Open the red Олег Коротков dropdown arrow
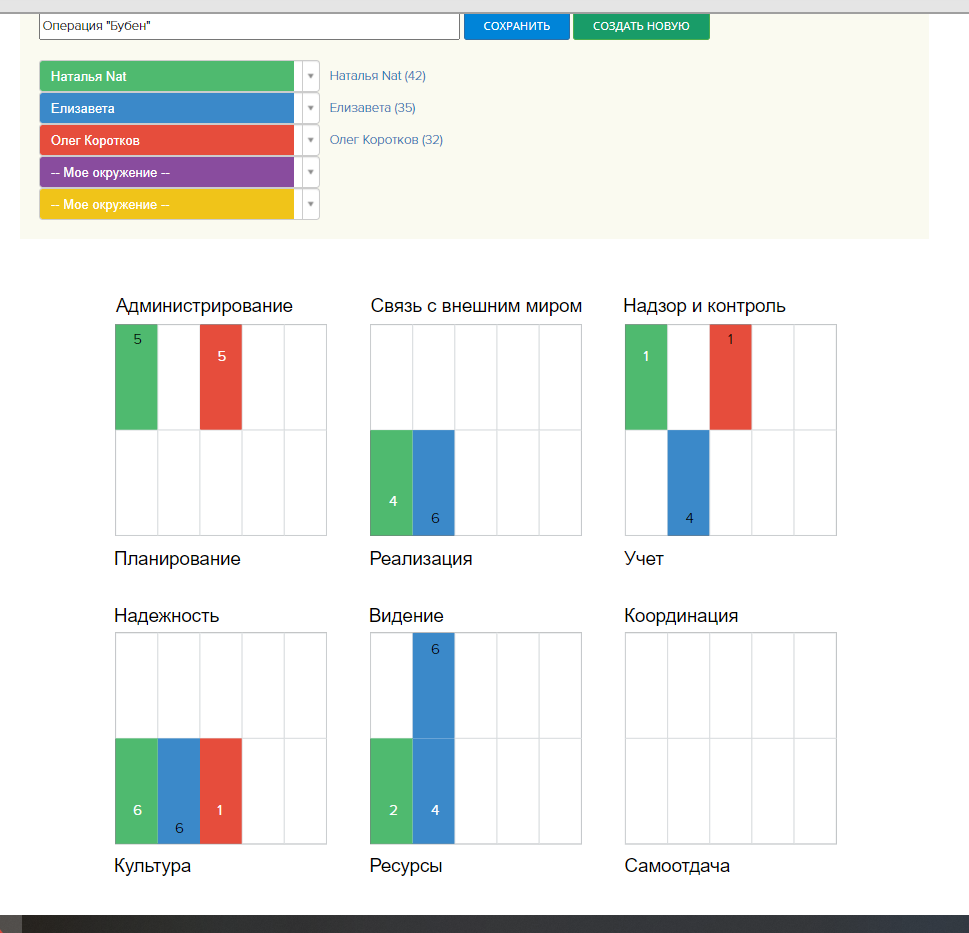 pyautogui.click(x=310, y=141)
